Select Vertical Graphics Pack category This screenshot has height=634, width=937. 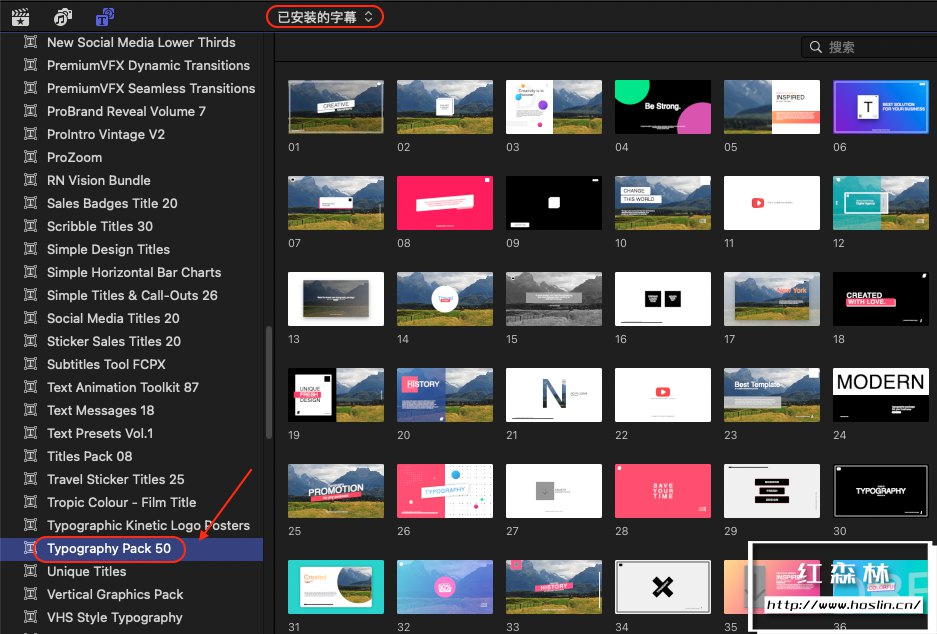point(115,595)
